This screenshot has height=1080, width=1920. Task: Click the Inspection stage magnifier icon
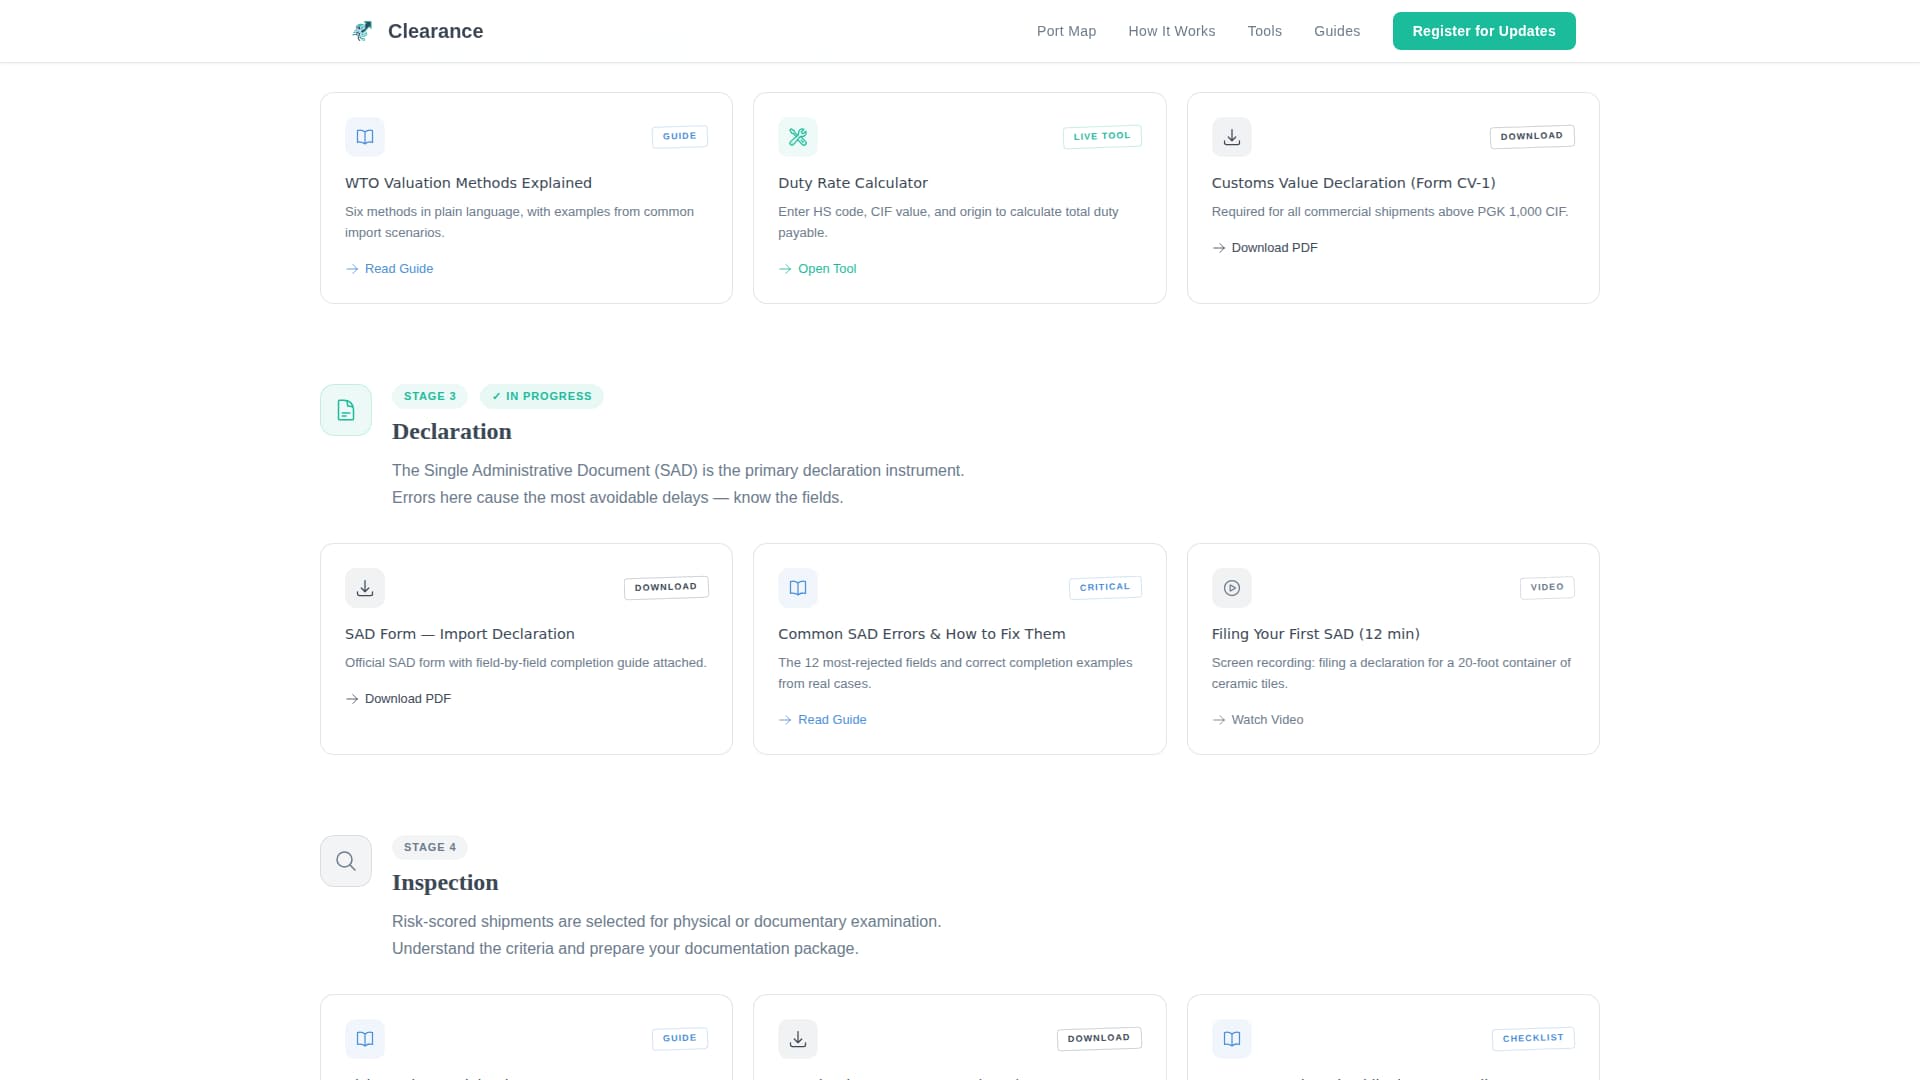coord(346,861)
